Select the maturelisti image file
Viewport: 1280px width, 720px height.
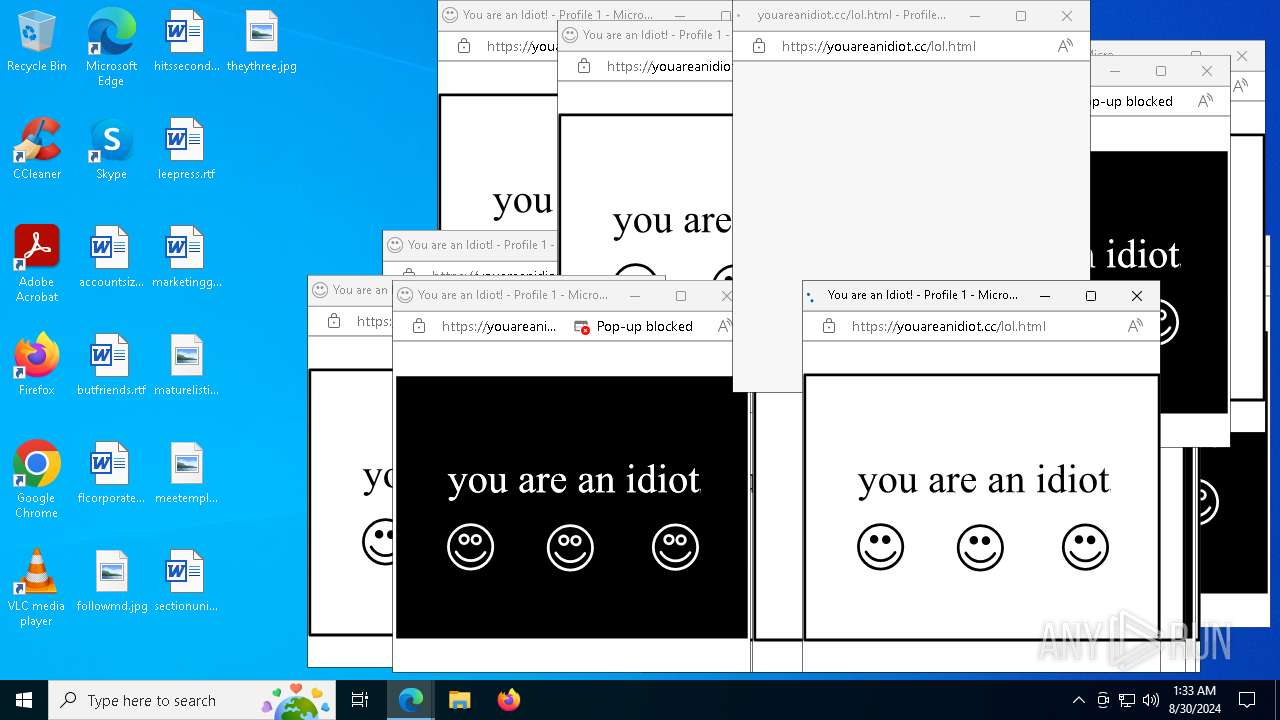pyautogui.click(x=186, y=365)
